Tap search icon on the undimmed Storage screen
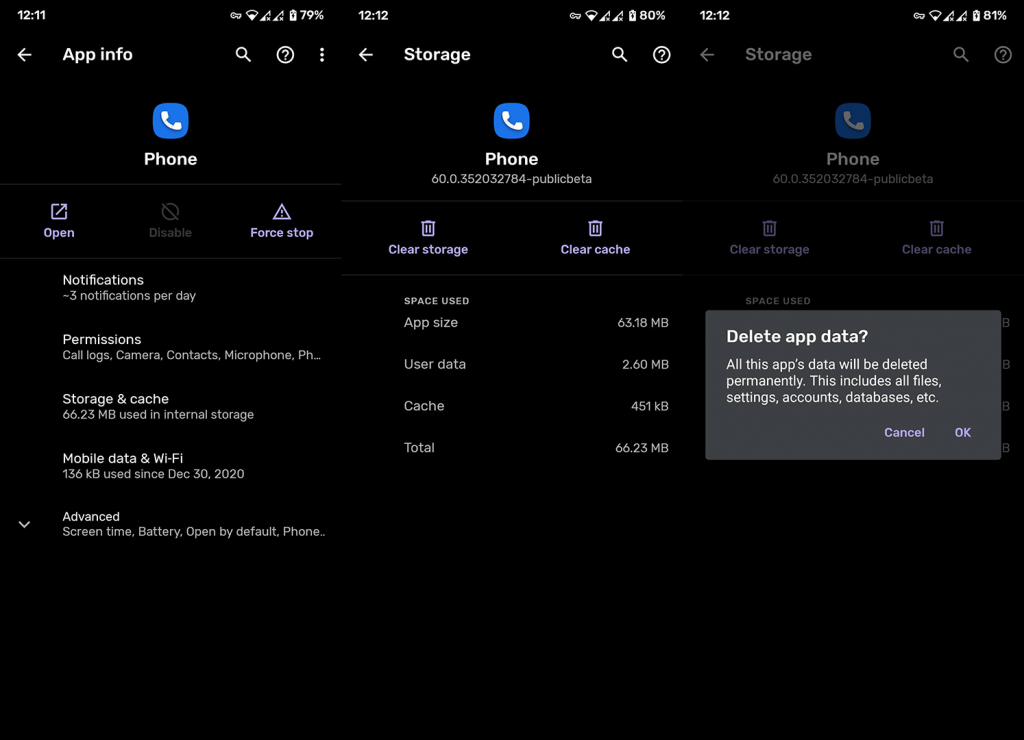Viewport: 1024px width, 740px height. [x=620, y=55]
